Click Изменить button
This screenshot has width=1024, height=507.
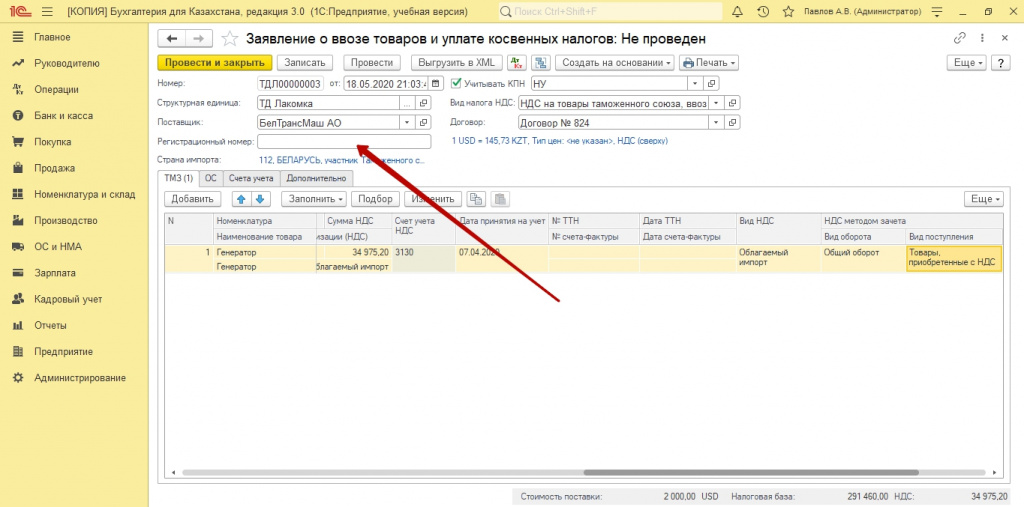click(x=433, y=199)
